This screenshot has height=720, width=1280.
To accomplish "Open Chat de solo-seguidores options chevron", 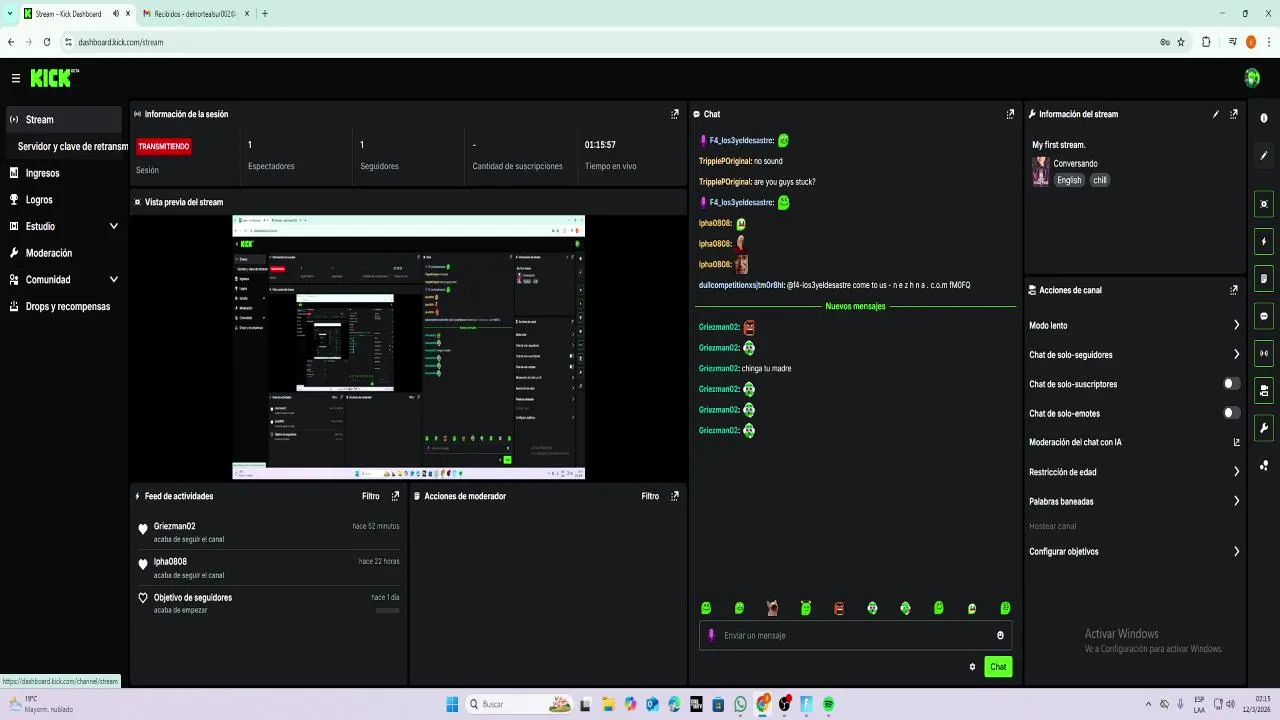I will 1236,354.
